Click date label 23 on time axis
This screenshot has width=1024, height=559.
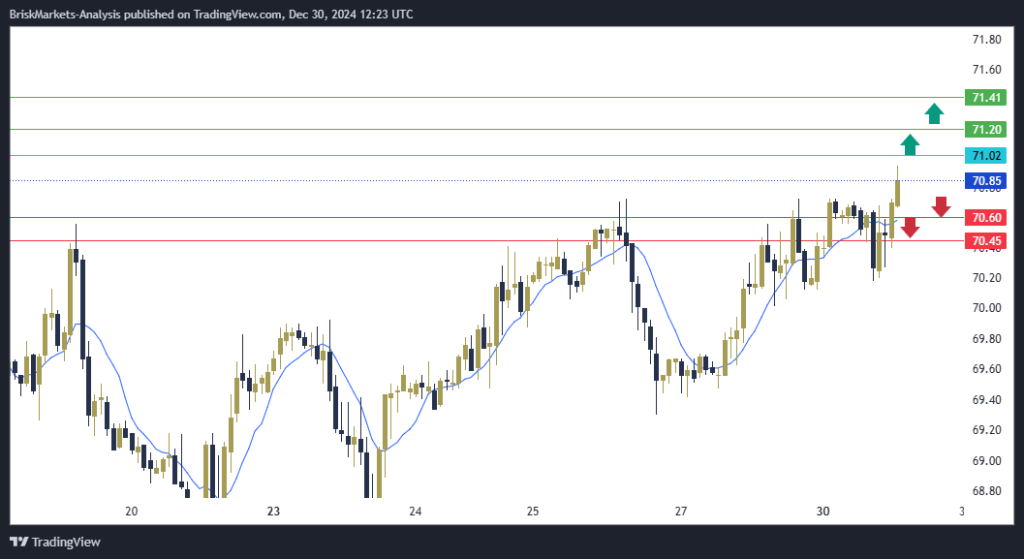[x=273, y=512]
